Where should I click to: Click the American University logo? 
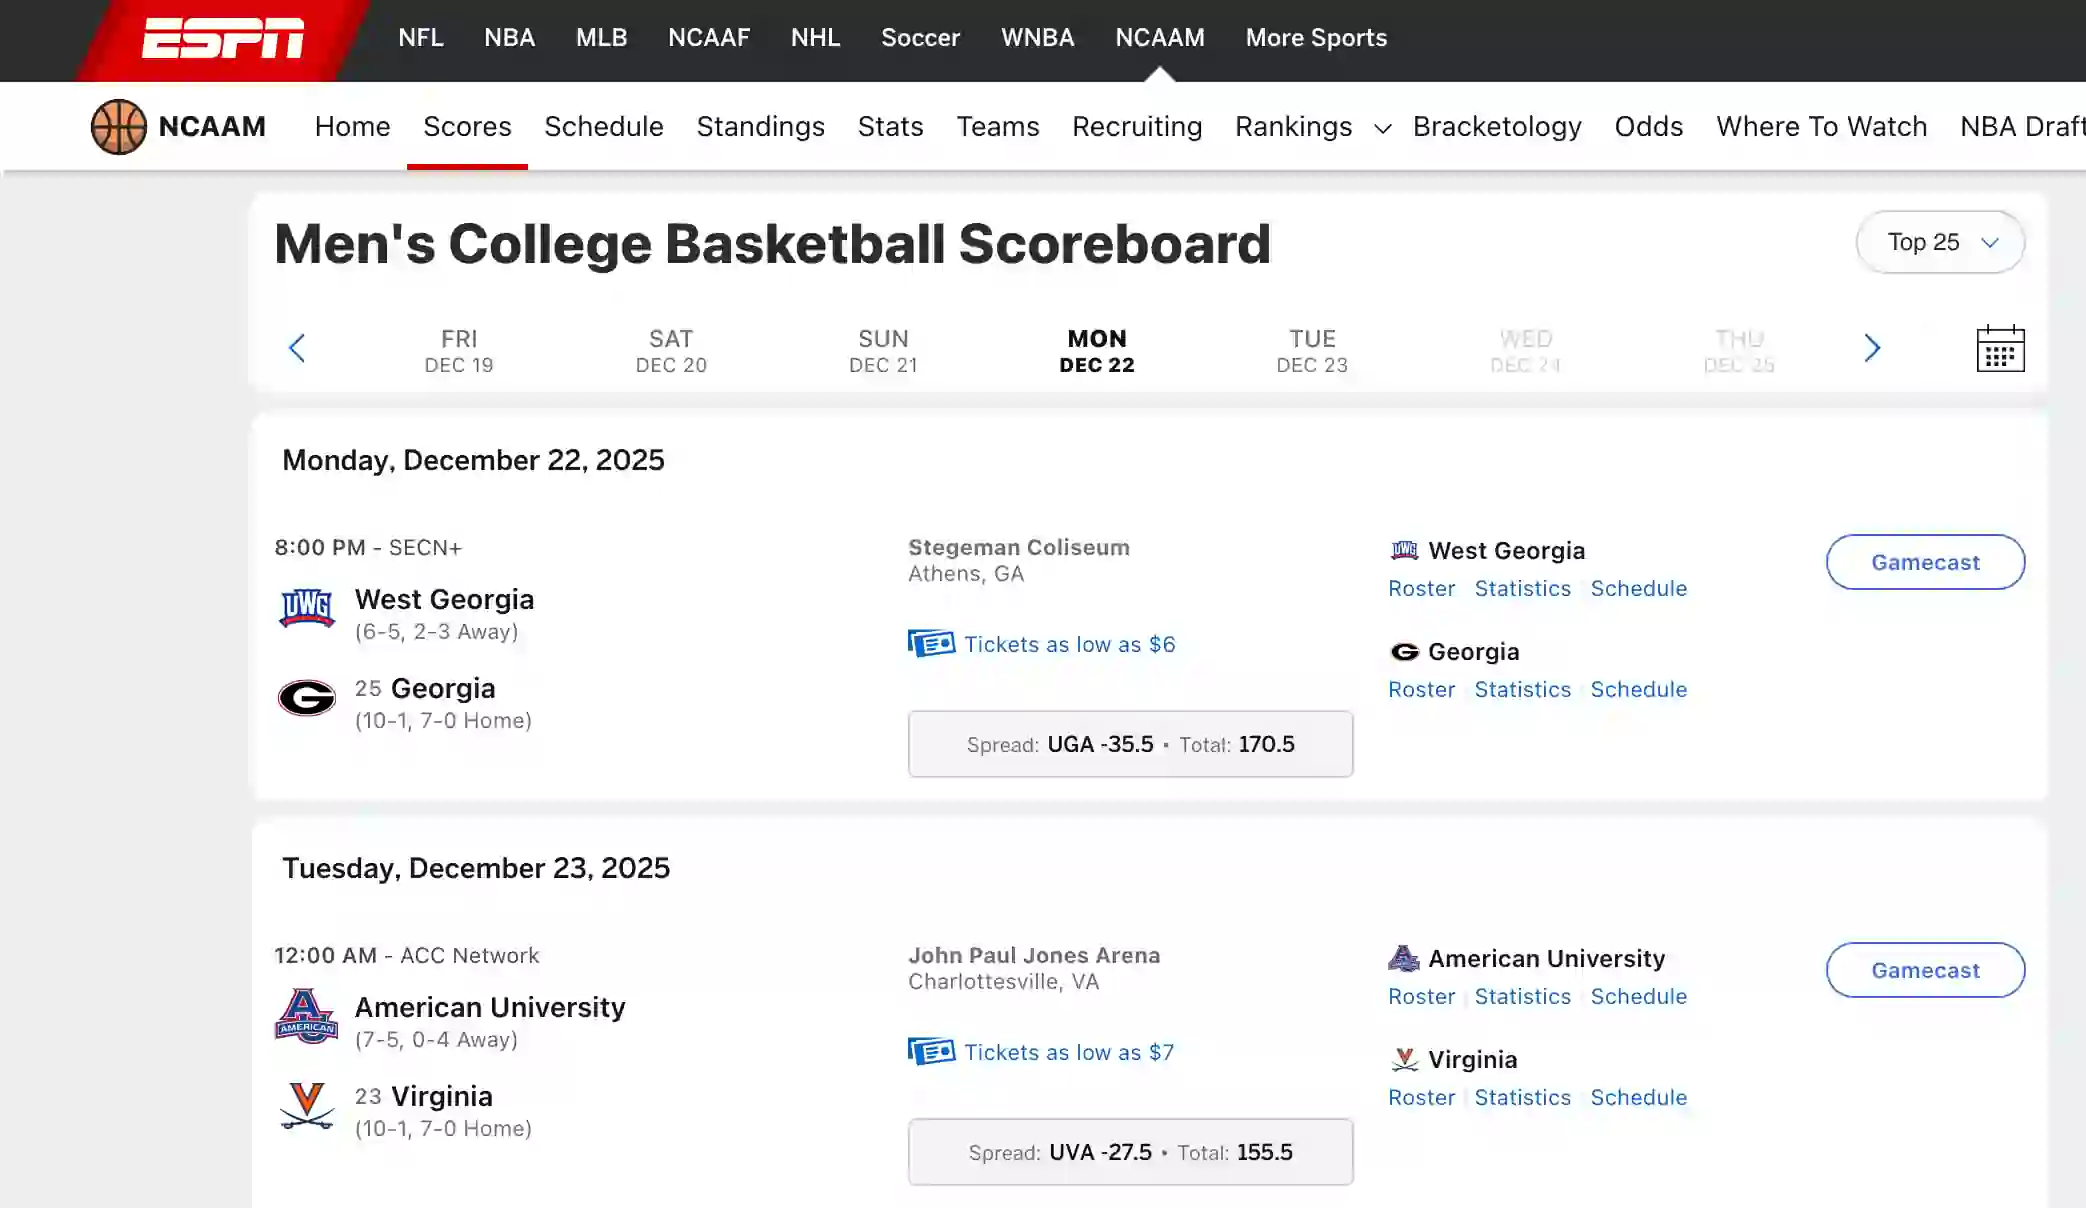click(x=308, y=1016)
